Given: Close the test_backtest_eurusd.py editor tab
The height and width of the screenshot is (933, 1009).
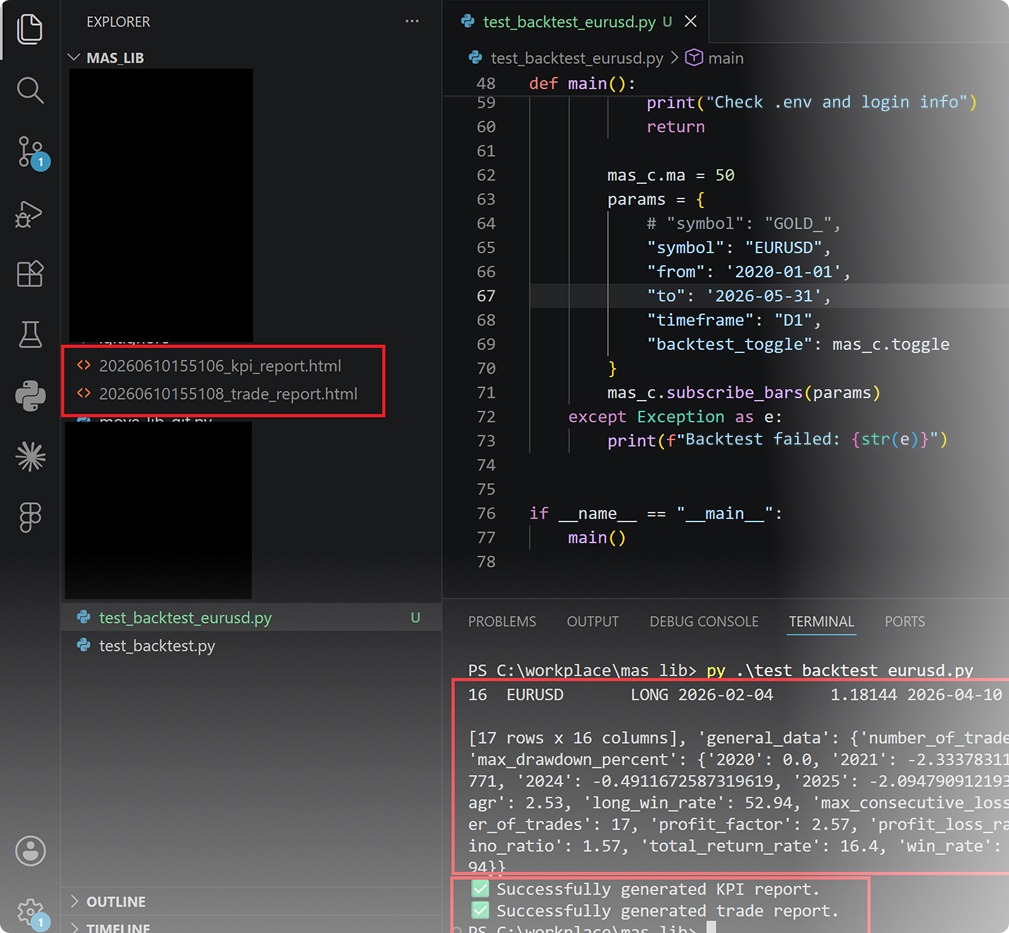Looking at the screenshot, I should [x=690, y=21].
